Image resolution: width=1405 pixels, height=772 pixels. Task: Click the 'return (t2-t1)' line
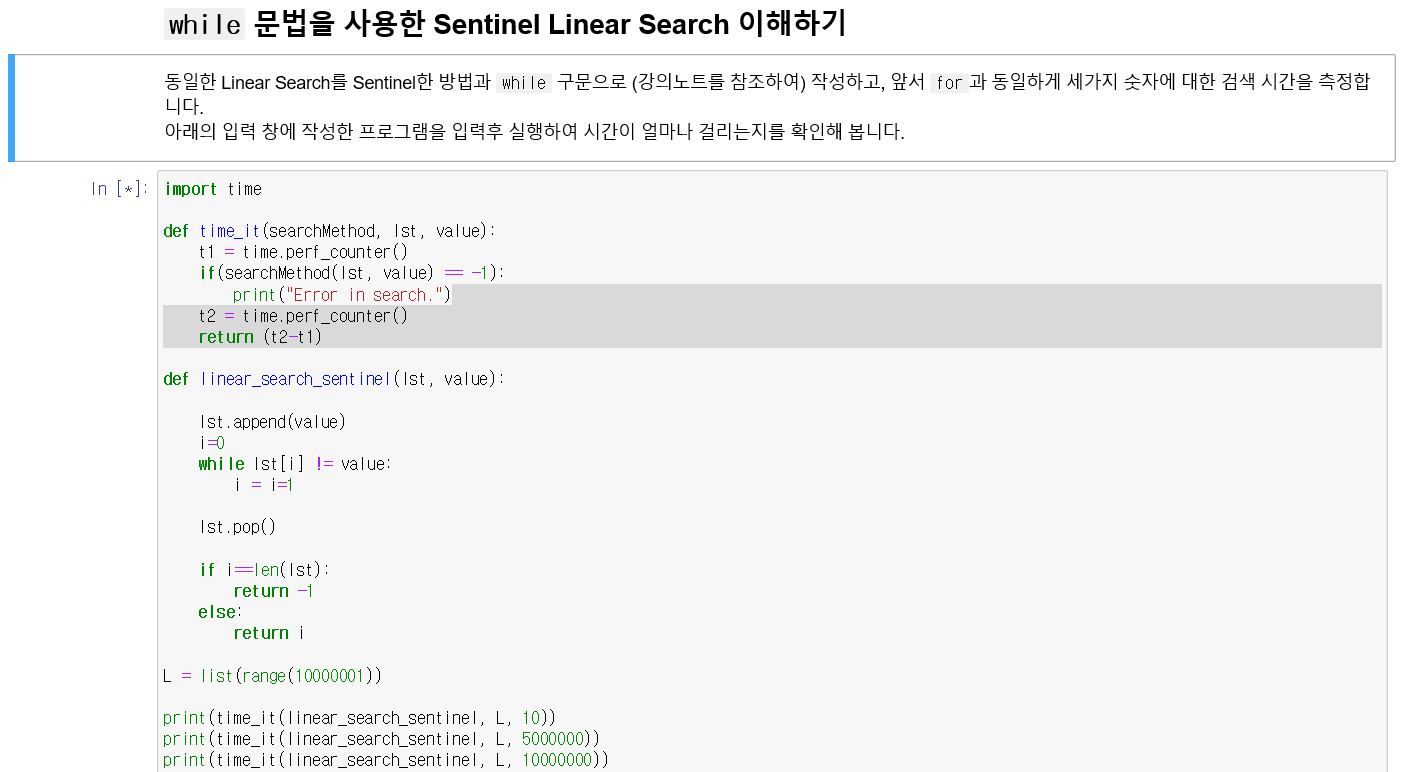[x=260, y=337]
